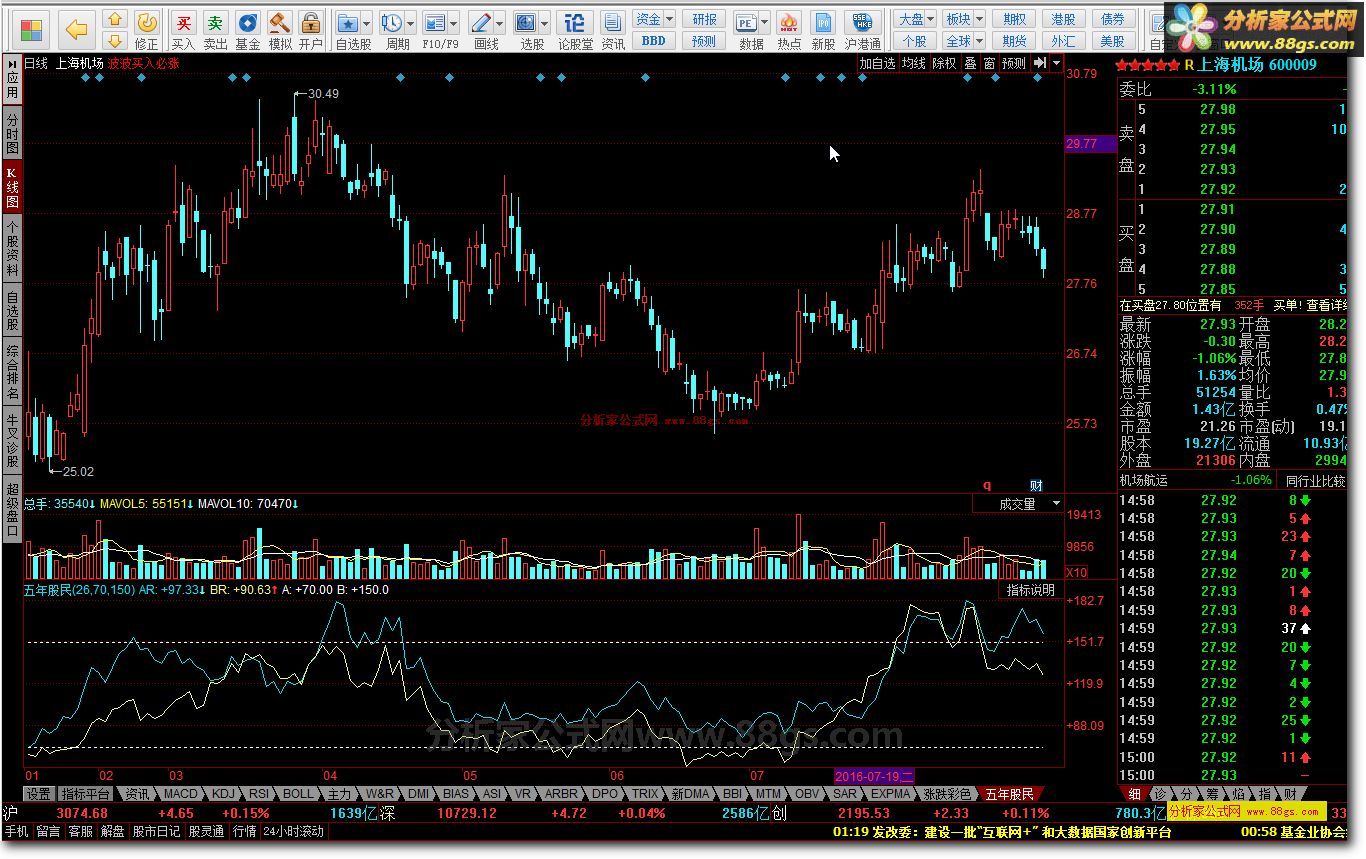This screenshot has width=1366, height=859.
Task: Open the 个股资料 side tab
Action: point(12,249)
